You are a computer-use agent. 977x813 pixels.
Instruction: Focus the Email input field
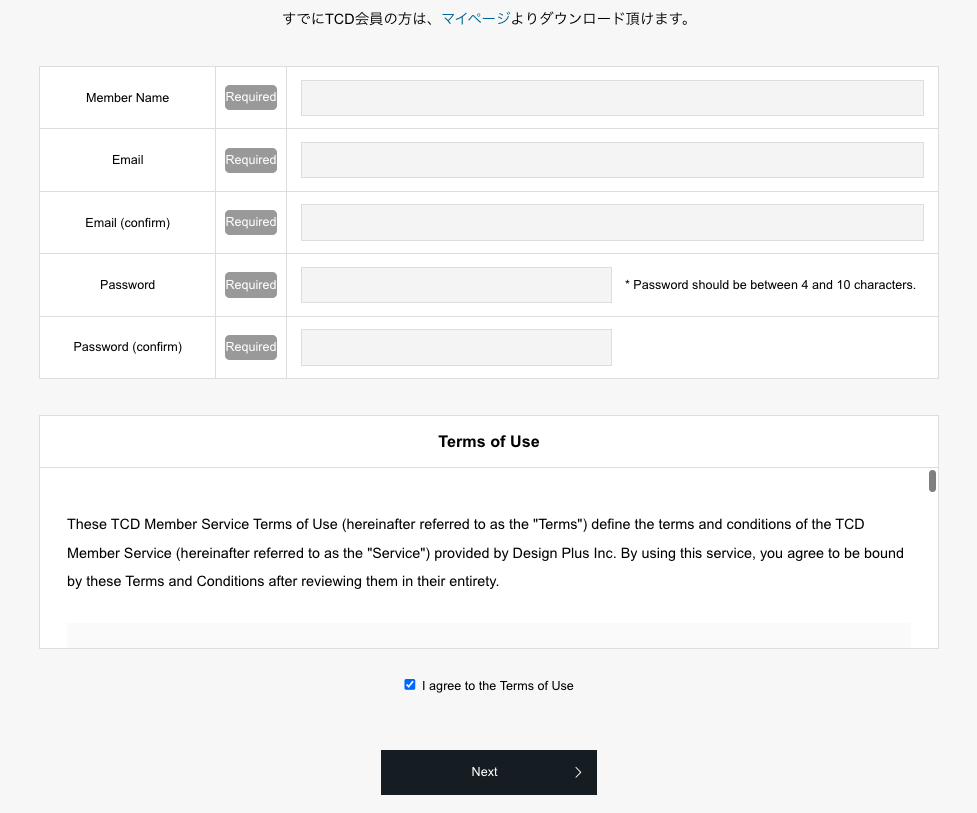pyautogui.click(x=612, y=160)
